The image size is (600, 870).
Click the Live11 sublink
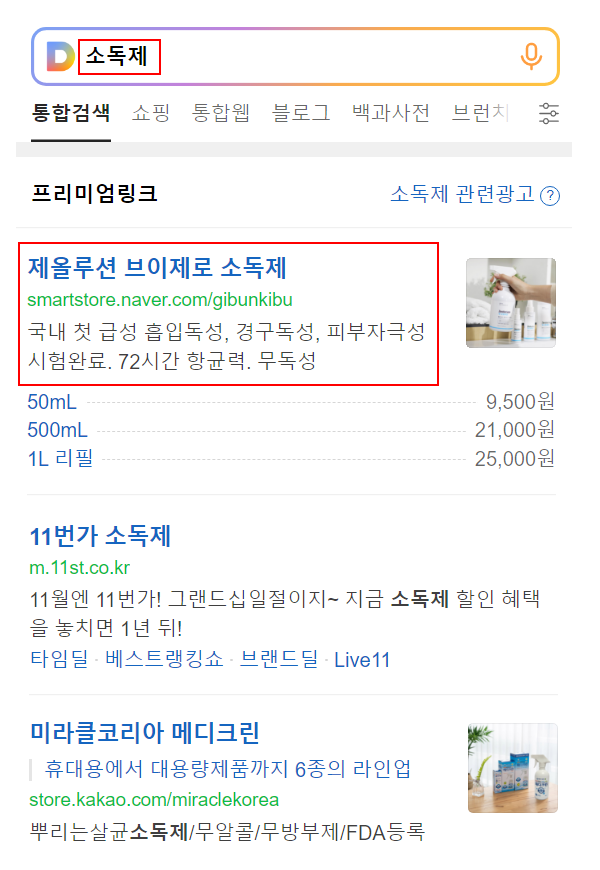coord(362,660)
